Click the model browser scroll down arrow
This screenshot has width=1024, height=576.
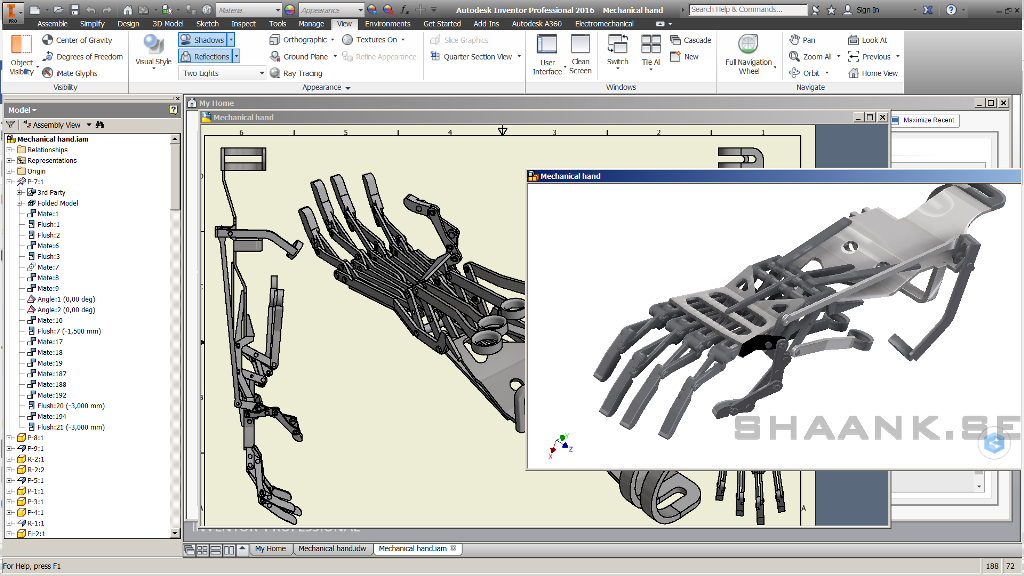tap(175, 533)
